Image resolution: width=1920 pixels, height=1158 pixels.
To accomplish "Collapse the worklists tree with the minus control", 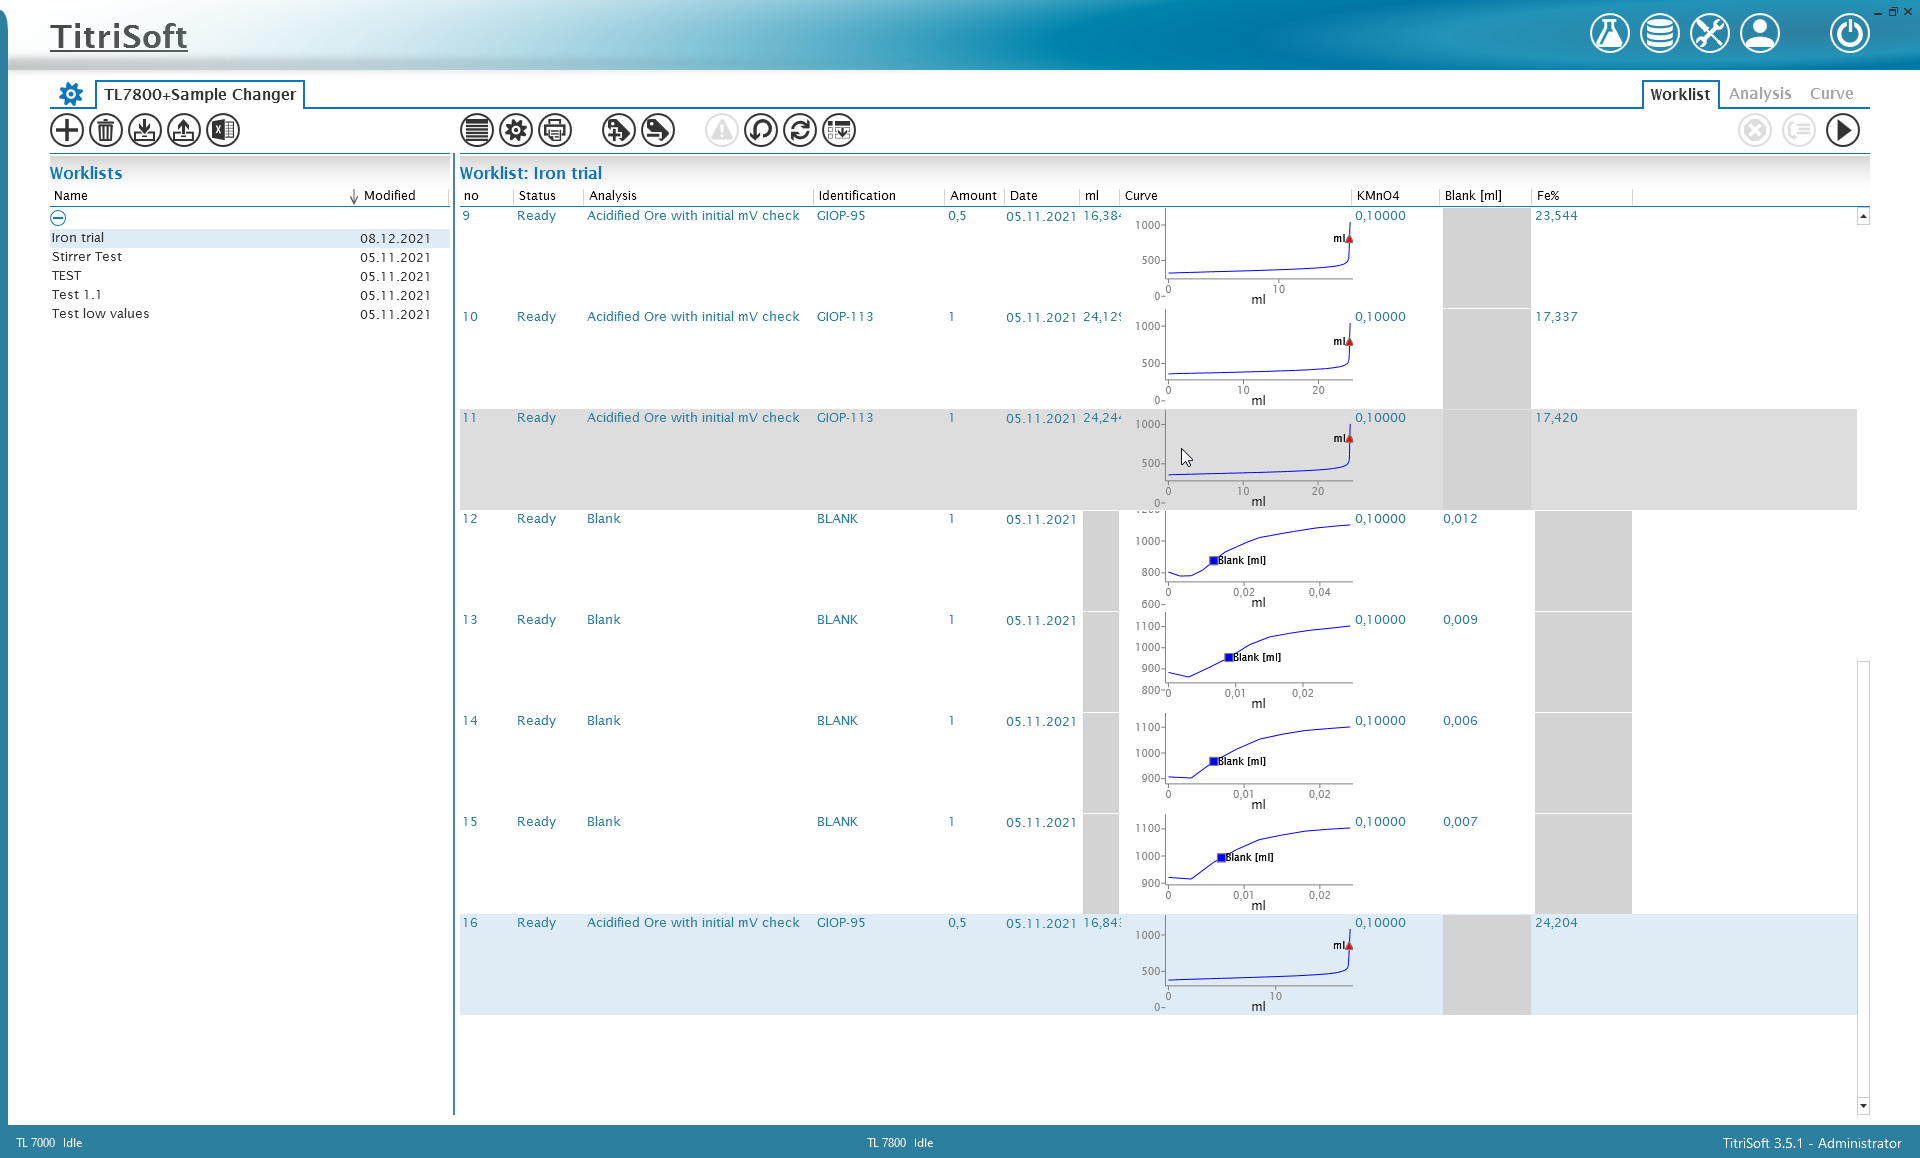I will coord(58,217).
